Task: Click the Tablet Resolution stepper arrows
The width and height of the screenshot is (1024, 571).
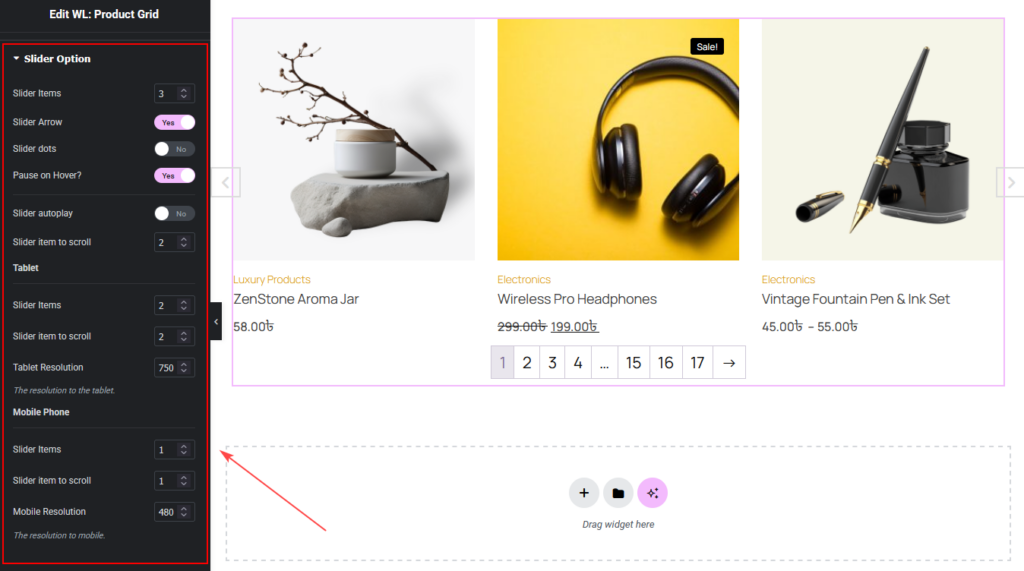Action: [x=184, y=368]
